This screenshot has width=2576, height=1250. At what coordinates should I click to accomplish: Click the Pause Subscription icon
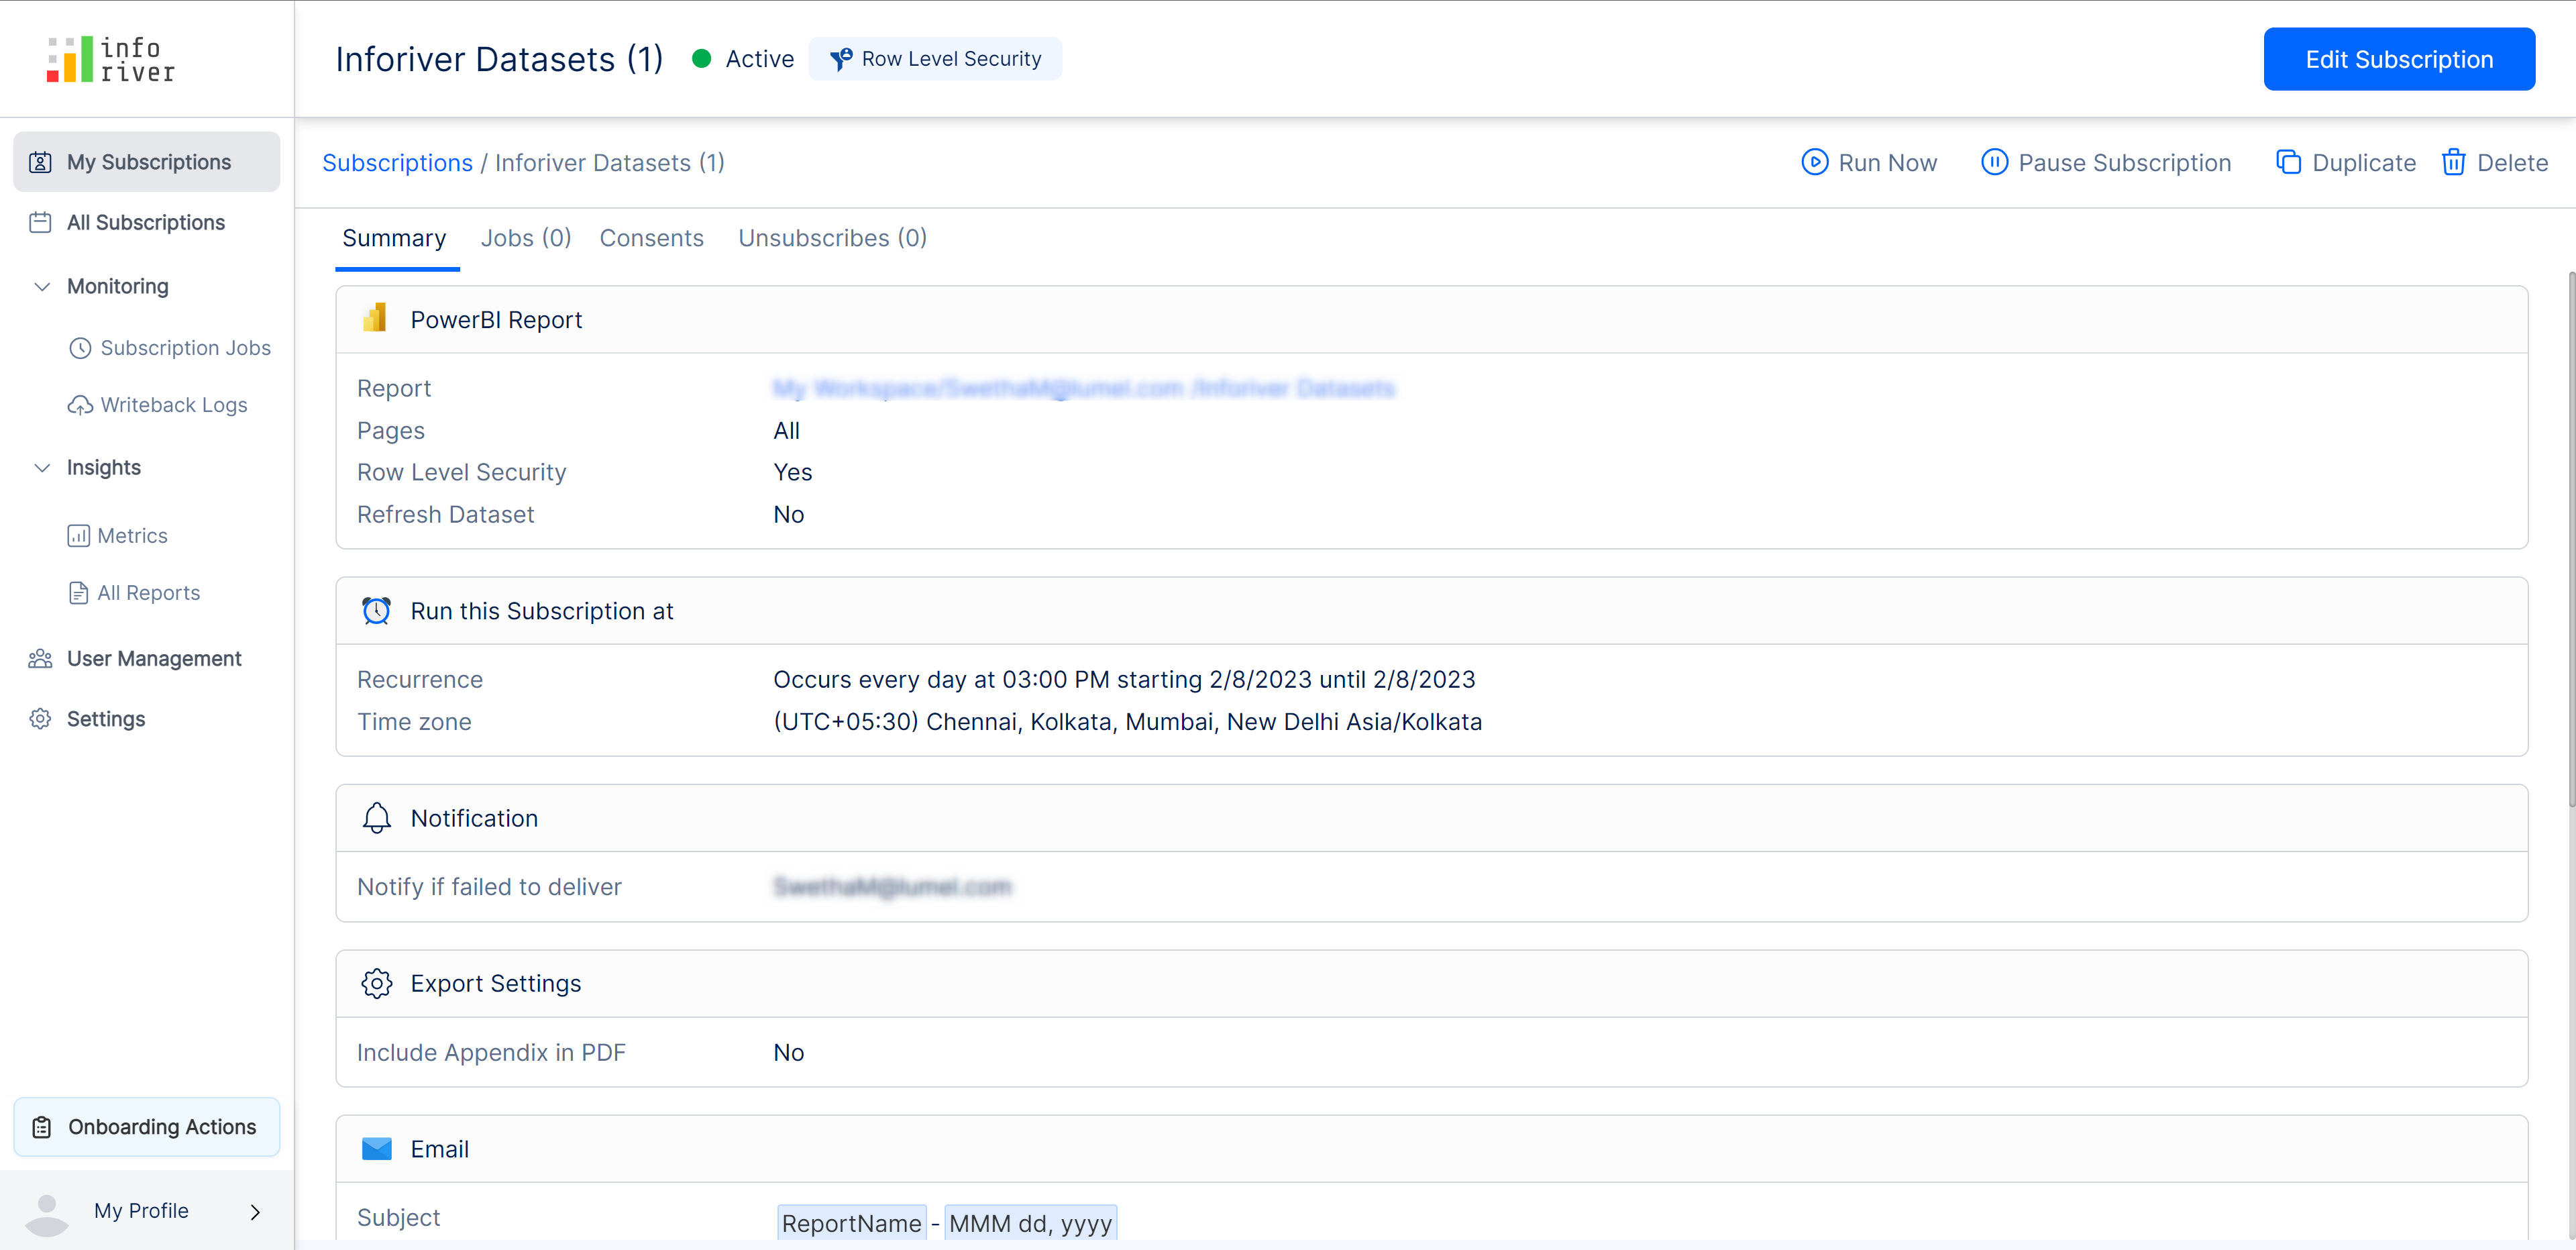tap(1994, 163)
